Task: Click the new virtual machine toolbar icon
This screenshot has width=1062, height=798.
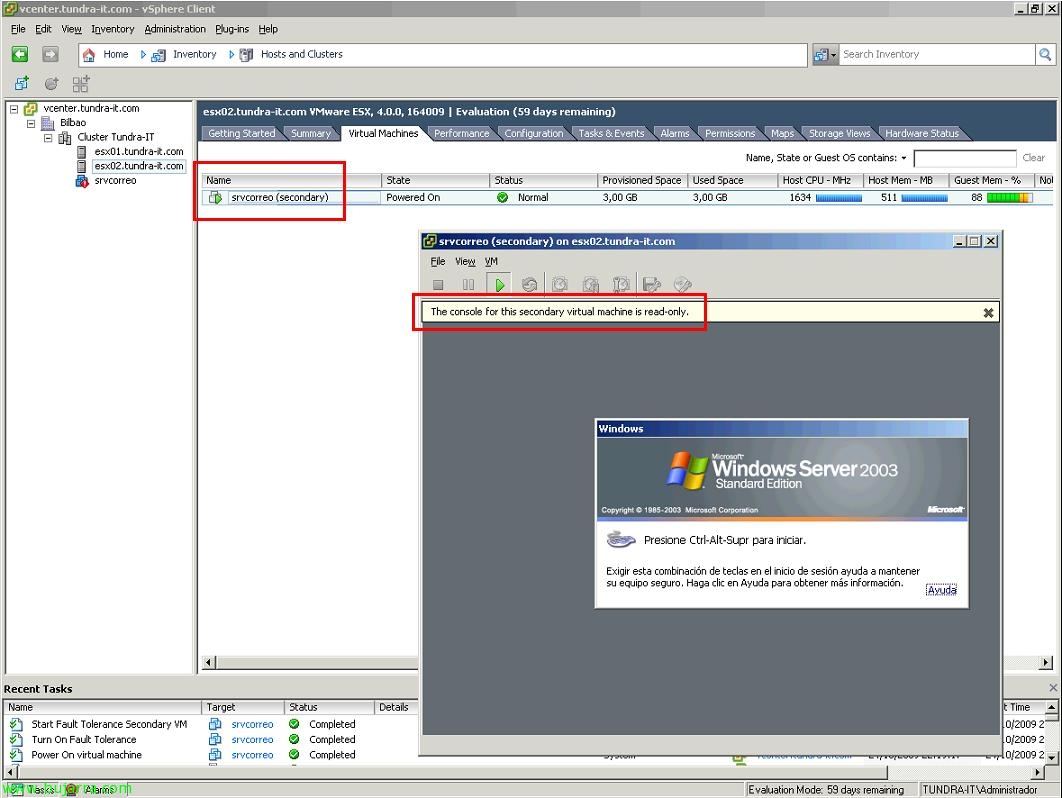Action: (x=22, y=84)
